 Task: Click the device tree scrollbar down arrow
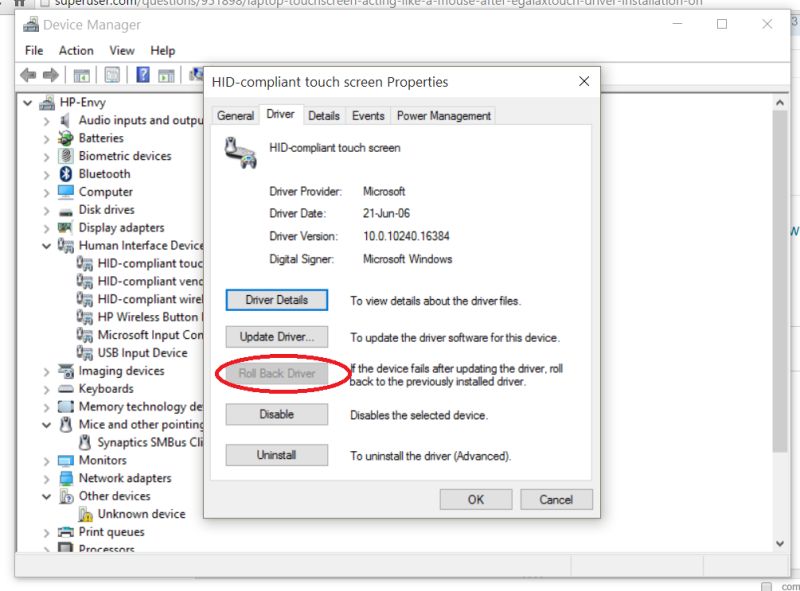780,544
